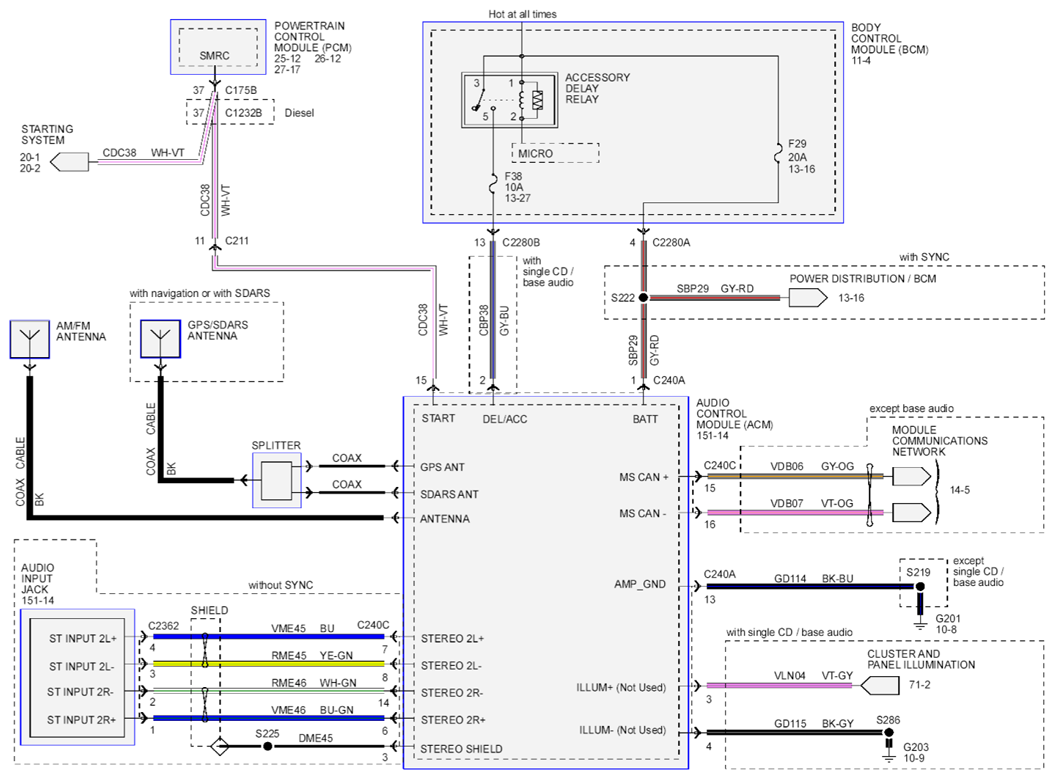Viewport: 1055px width, 779px height.
Task: Click the Power Distribution / BCM 13-16 arrow
Action: [808, 297]
